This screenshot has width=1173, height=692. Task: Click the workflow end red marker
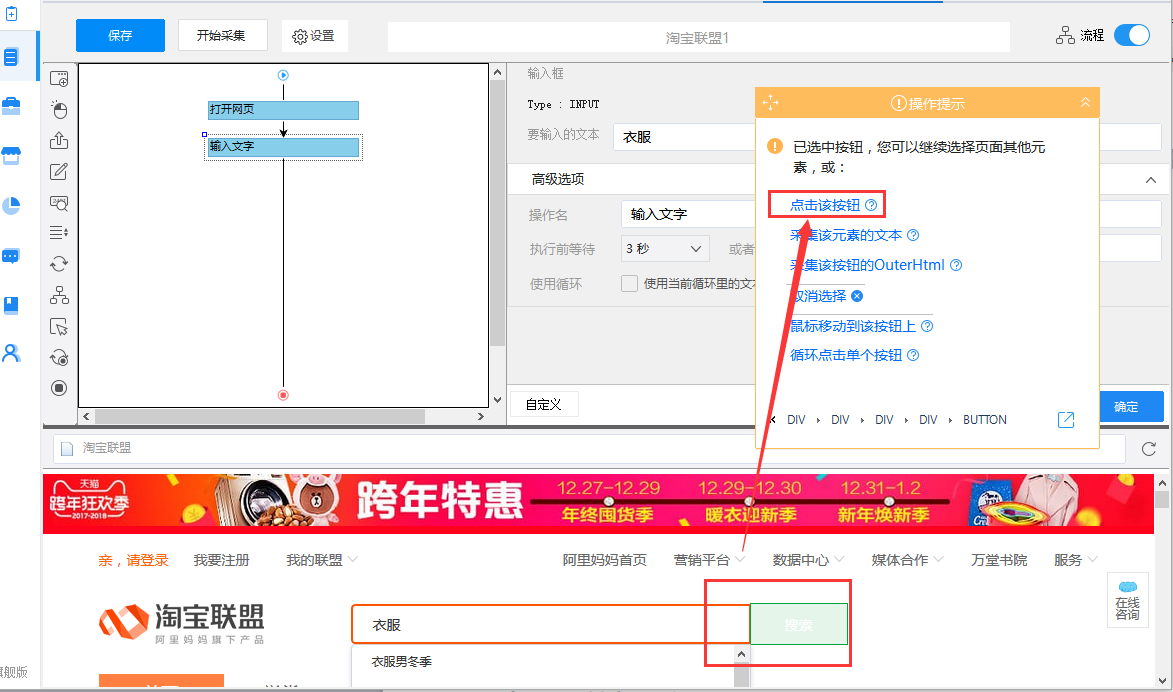tap(283, 395)
